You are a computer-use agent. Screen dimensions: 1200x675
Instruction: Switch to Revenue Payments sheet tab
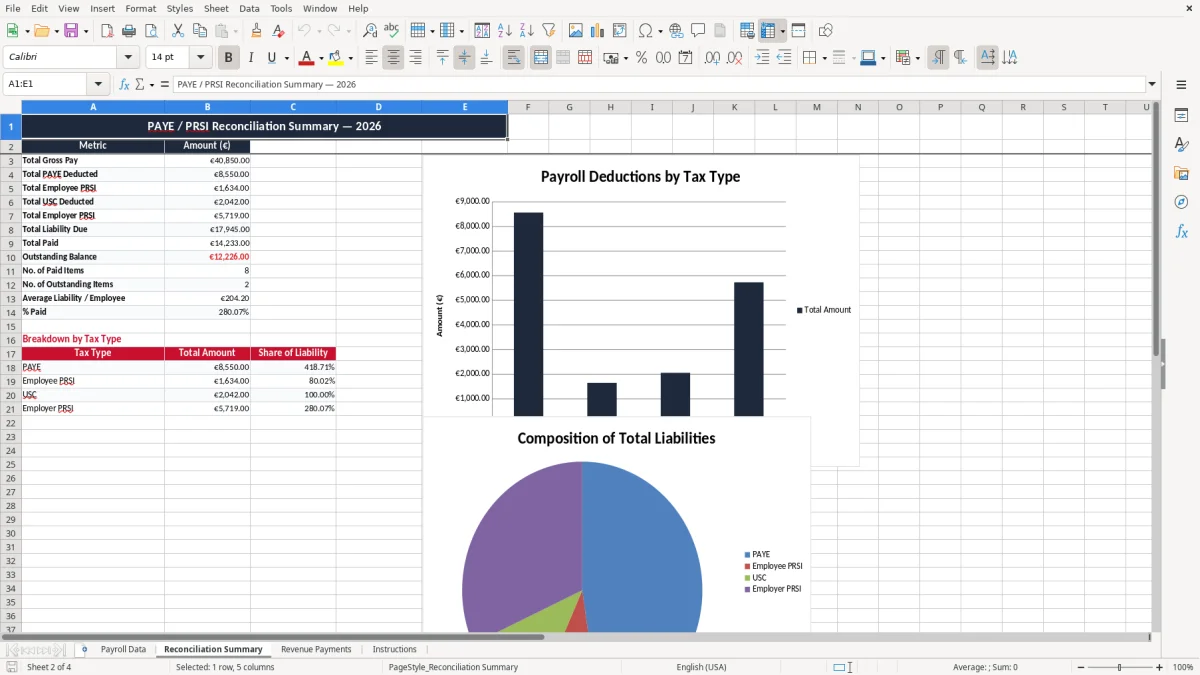tap(316, 649)
